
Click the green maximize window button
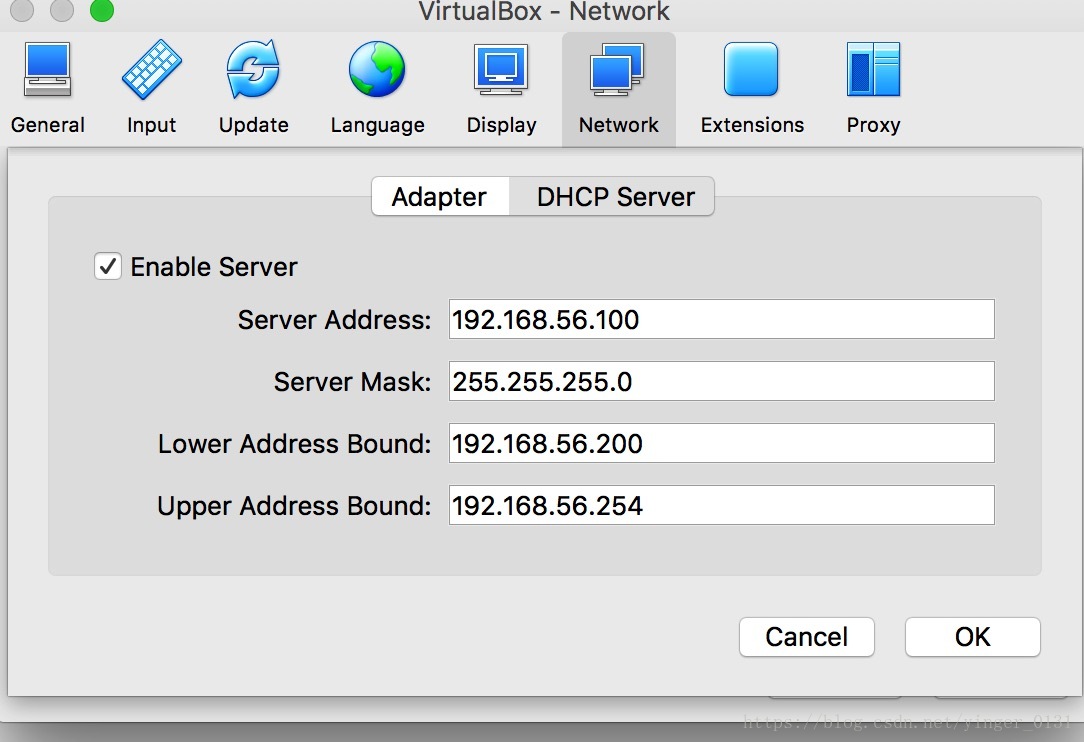[x=102, y=10]
